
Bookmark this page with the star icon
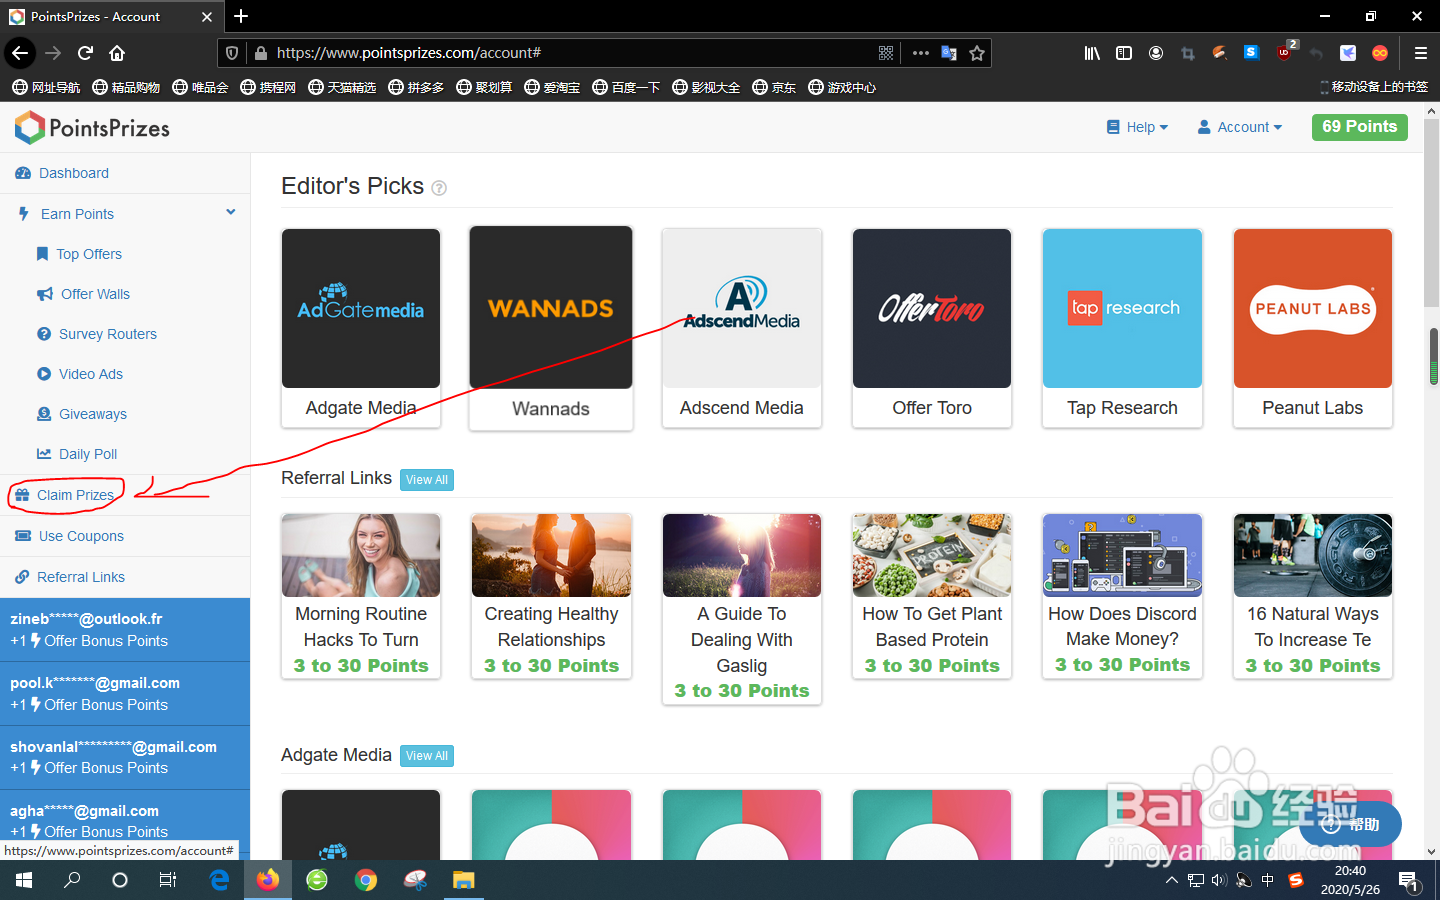(x=977, y=53)
